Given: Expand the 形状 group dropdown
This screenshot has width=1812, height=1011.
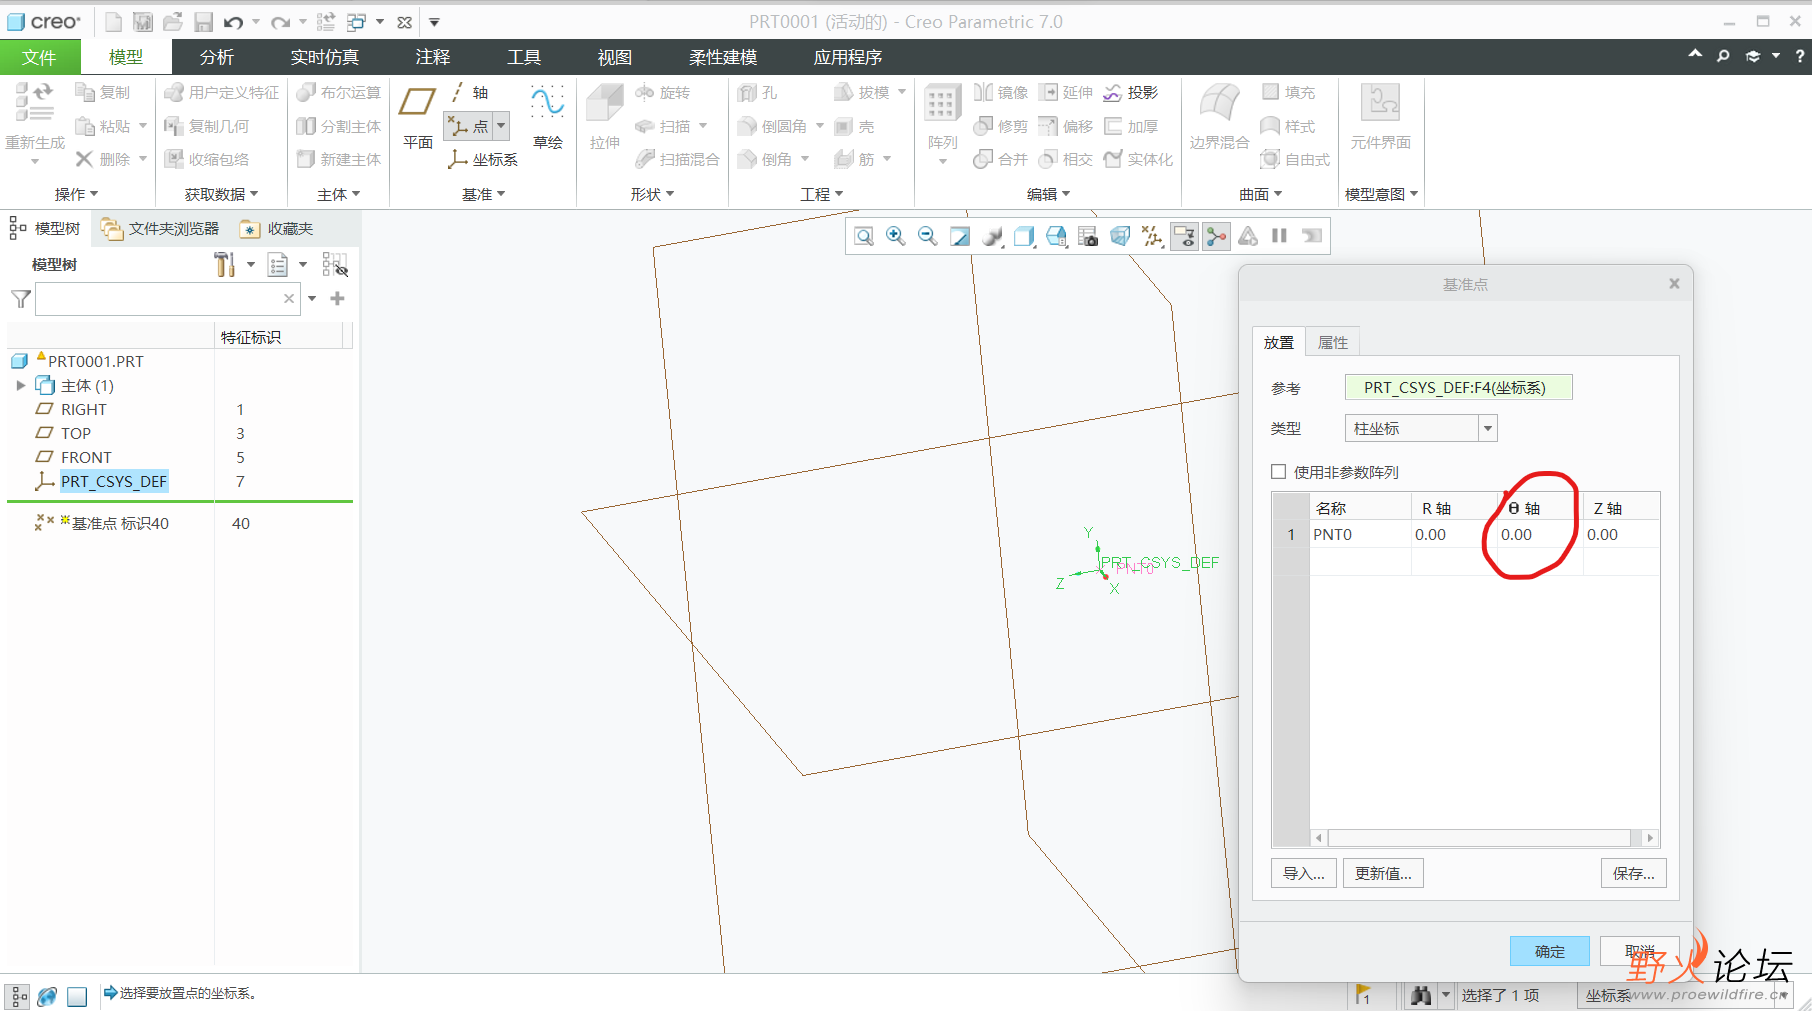Looking at the screenshot, I should 653,194.
